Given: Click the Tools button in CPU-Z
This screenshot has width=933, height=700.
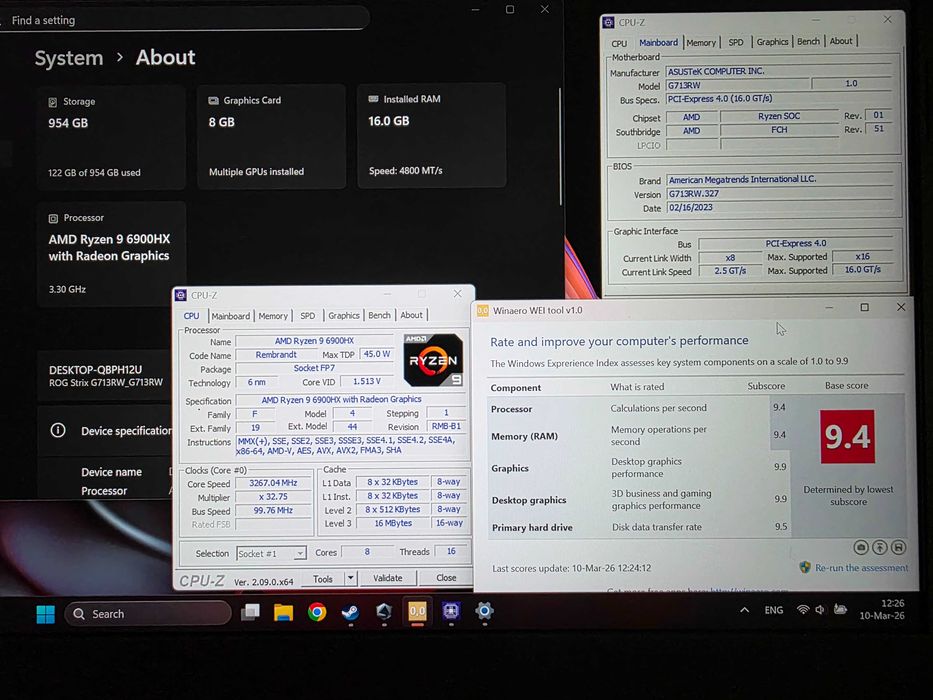Looking at the screenshot, I should [323, 578].
